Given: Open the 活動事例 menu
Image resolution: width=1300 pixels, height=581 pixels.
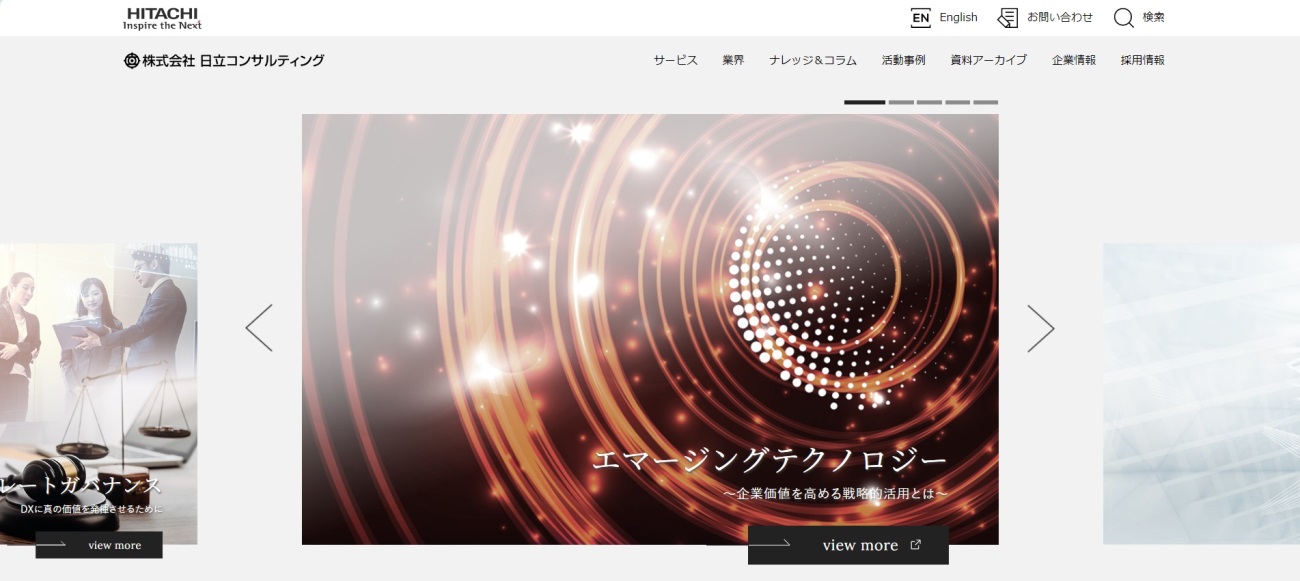Looking at the screenshot, I should pos(904,60).
